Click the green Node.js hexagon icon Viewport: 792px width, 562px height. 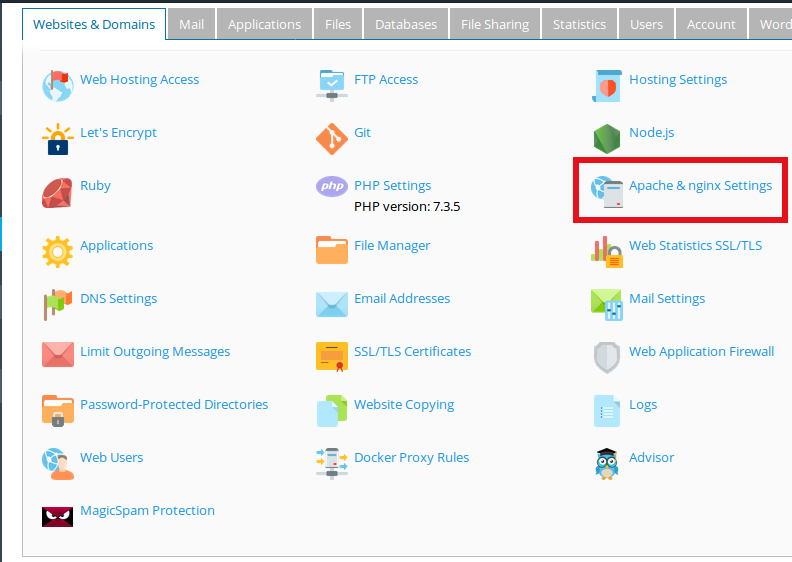[x=607, y=139]
